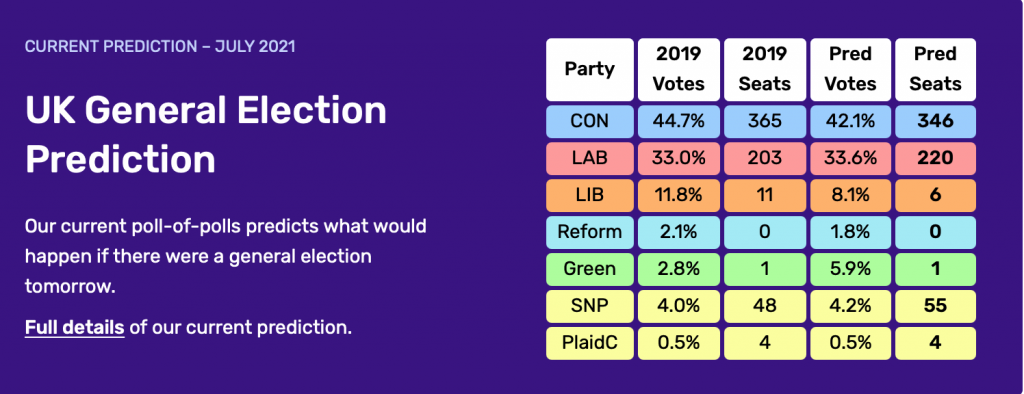Click LAB predicted seats value 220
1024x394 pixels.
coord(936,158)
